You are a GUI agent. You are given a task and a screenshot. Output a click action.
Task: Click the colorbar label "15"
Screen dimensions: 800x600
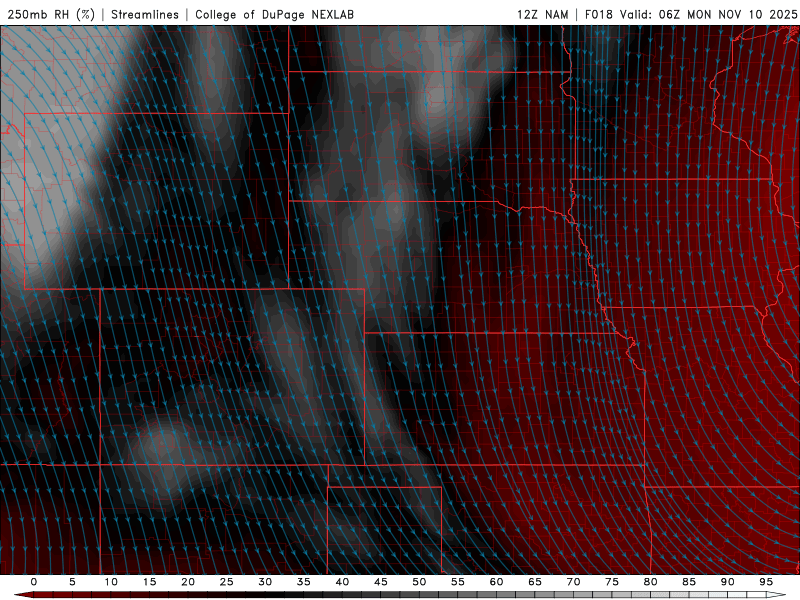pyautogui.click(x=149, y=582)
